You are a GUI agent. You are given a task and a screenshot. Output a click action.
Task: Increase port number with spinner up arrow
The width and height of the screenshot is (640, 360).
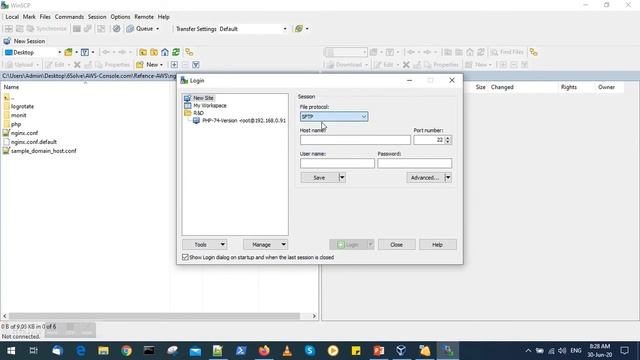(448, 138)
